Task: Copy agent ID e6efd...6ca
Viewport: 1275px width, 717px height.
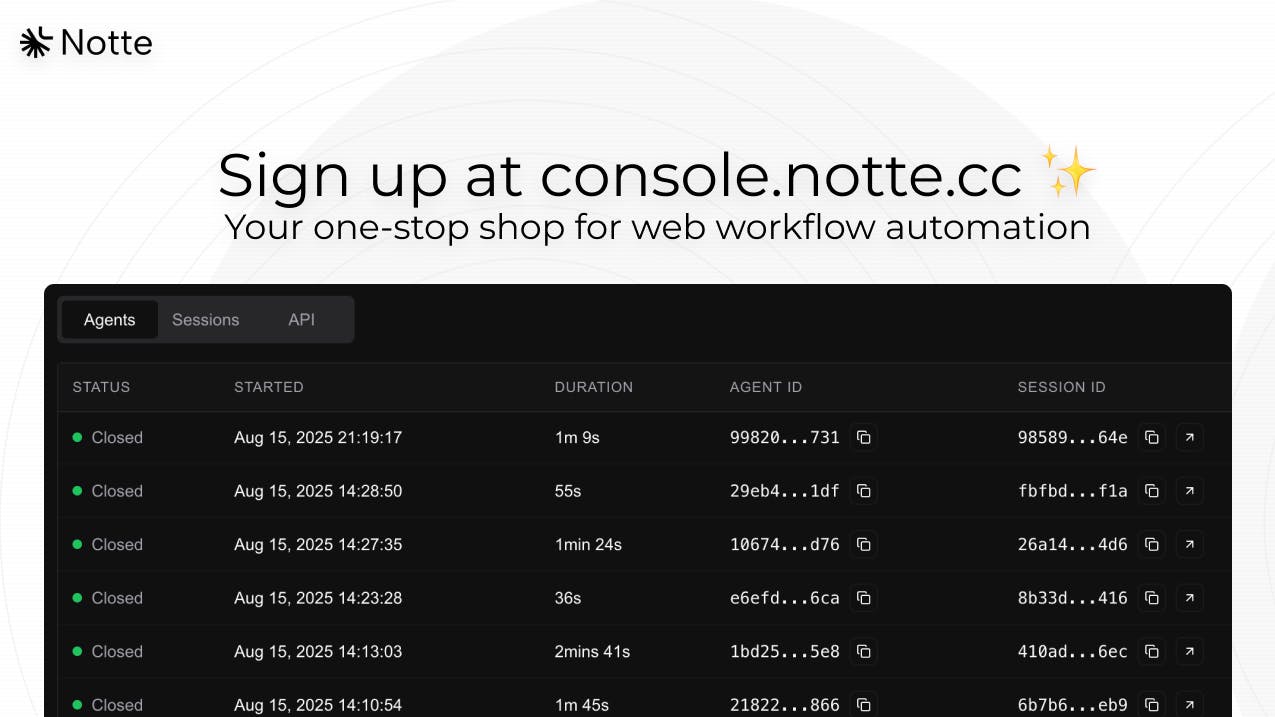Action: click(864, 598)
